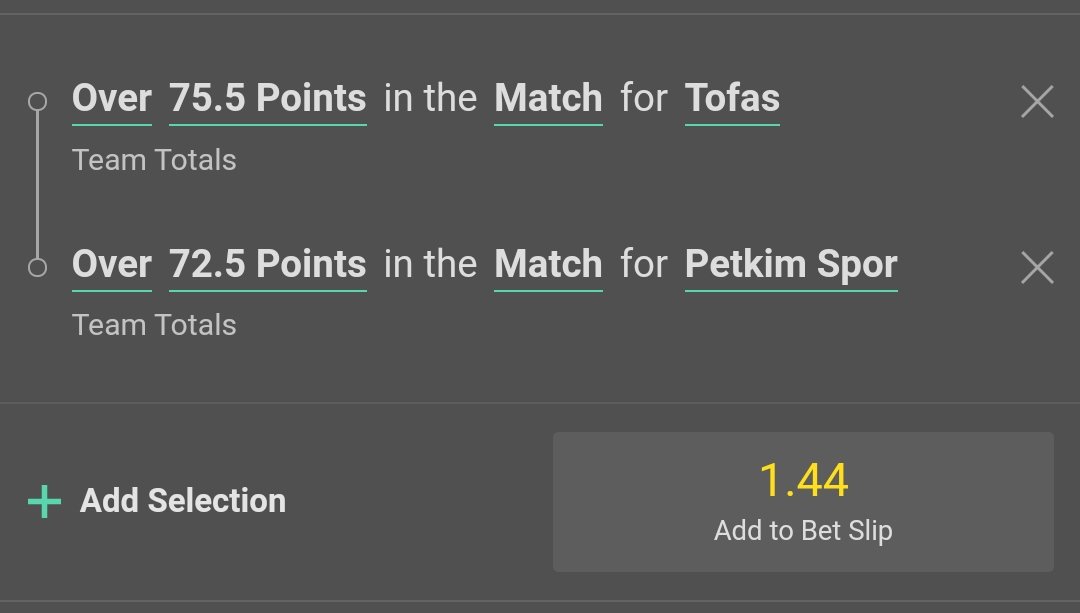
Task: Select the Petkim Spor team name
Action: point(791,265)
